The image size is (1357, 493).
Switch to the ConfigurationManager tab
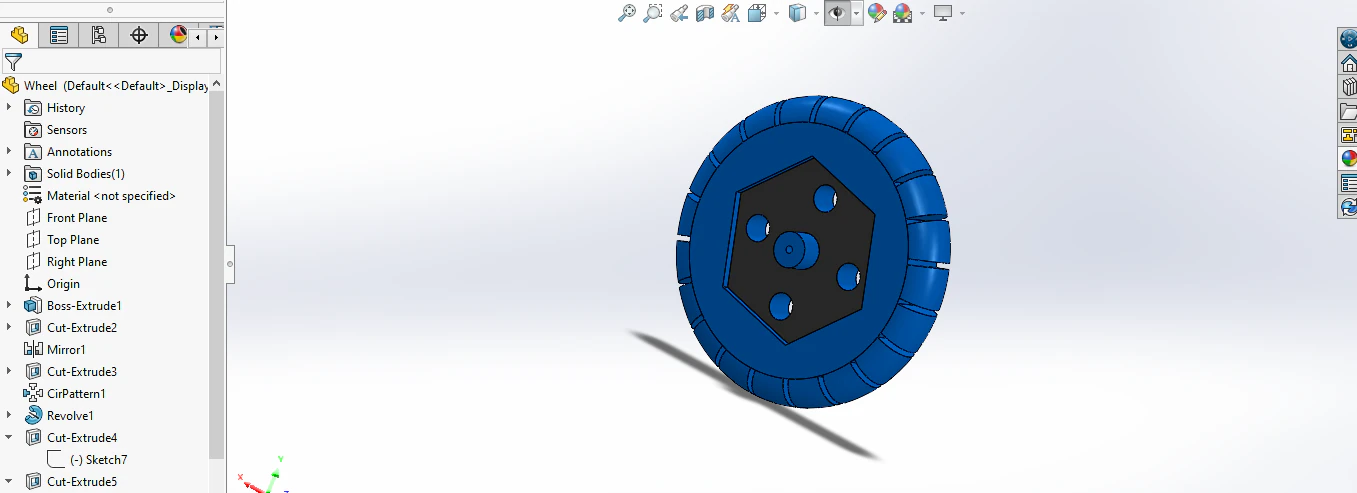coord(99,35)
